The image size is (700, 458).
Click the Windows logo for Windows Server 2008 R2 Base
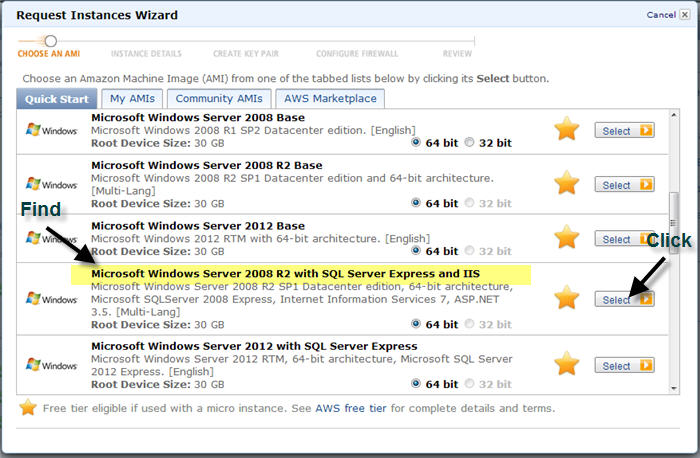51,184
